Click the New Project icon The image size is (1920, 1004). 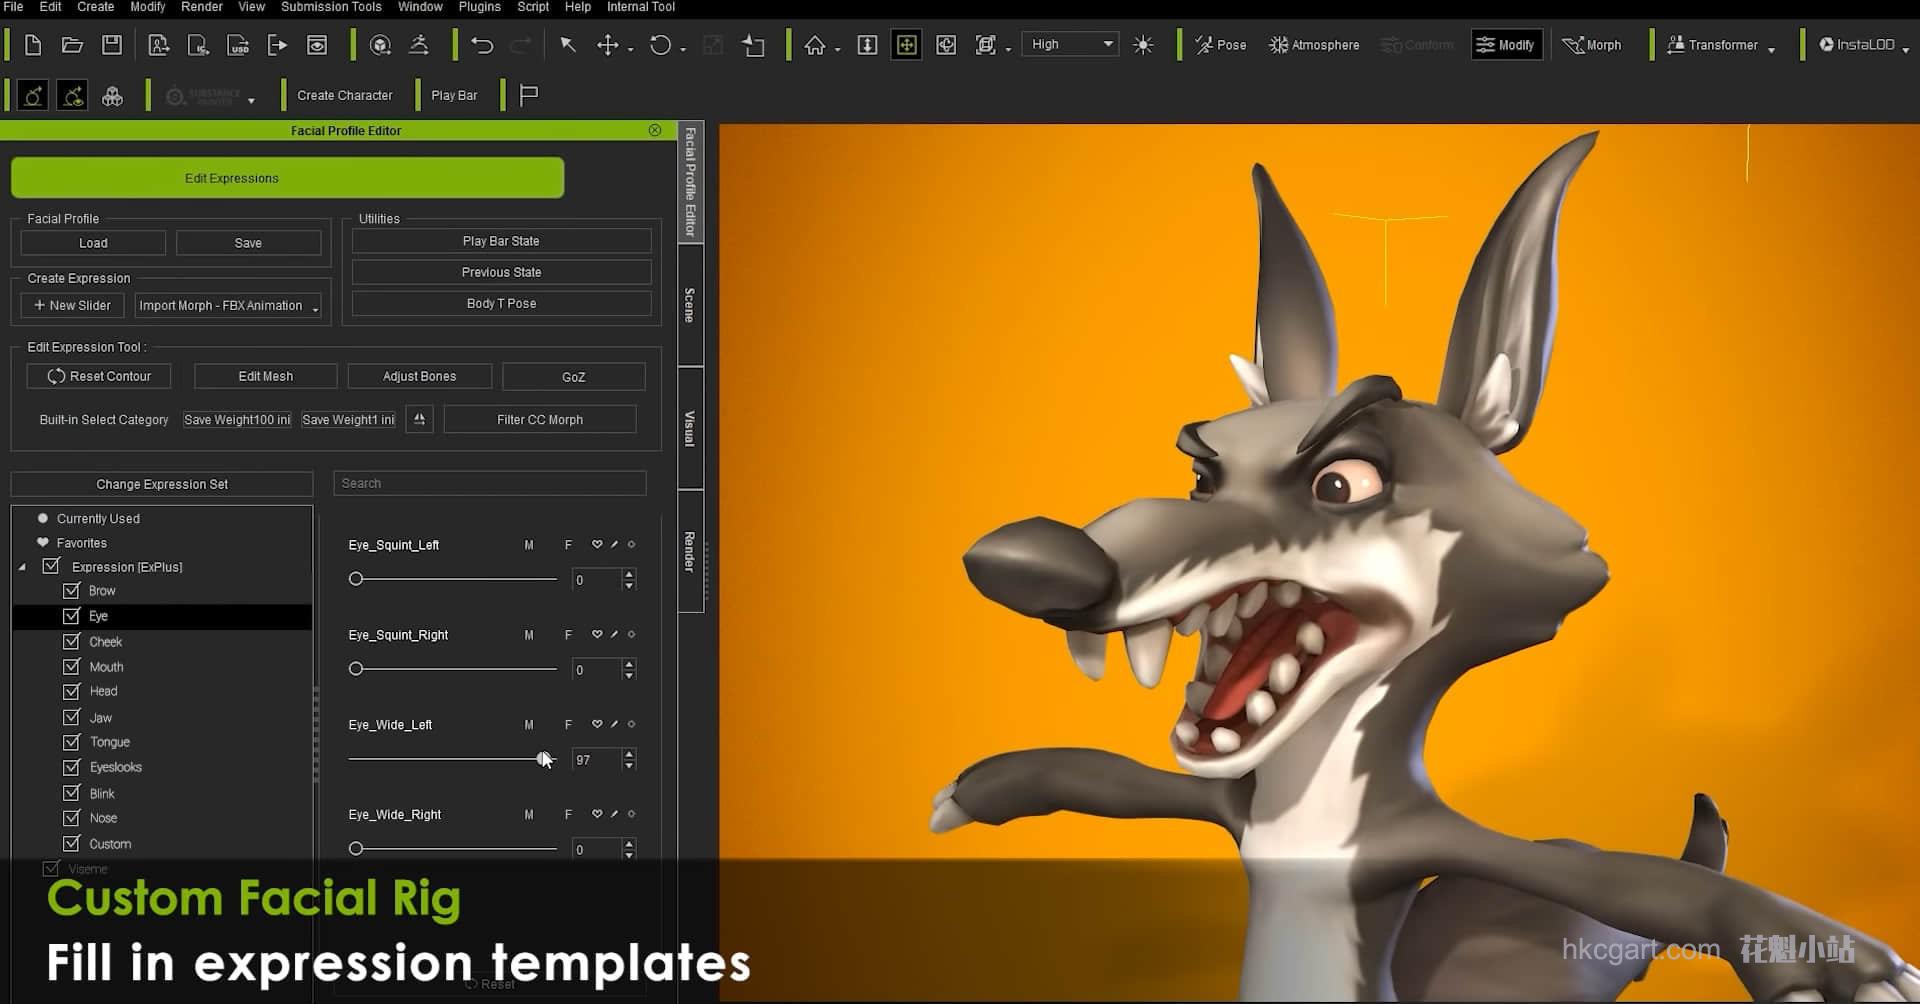tap(33, 45)
